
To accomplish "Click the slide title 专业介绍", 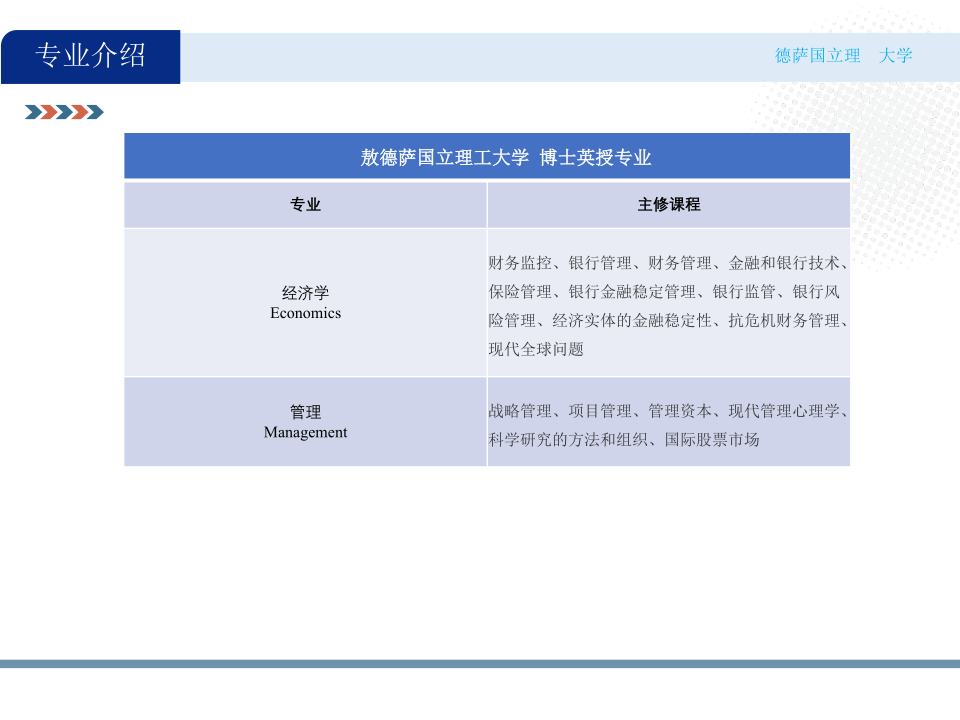I will pyautogui.click(x=91, y=56).
